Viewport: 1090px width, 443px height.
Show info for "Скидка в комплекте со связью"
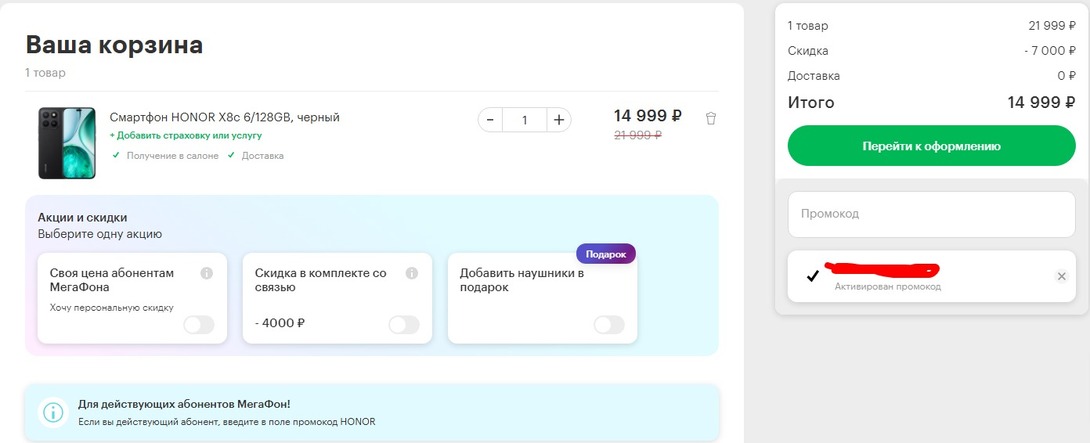(x=411, y=273)
